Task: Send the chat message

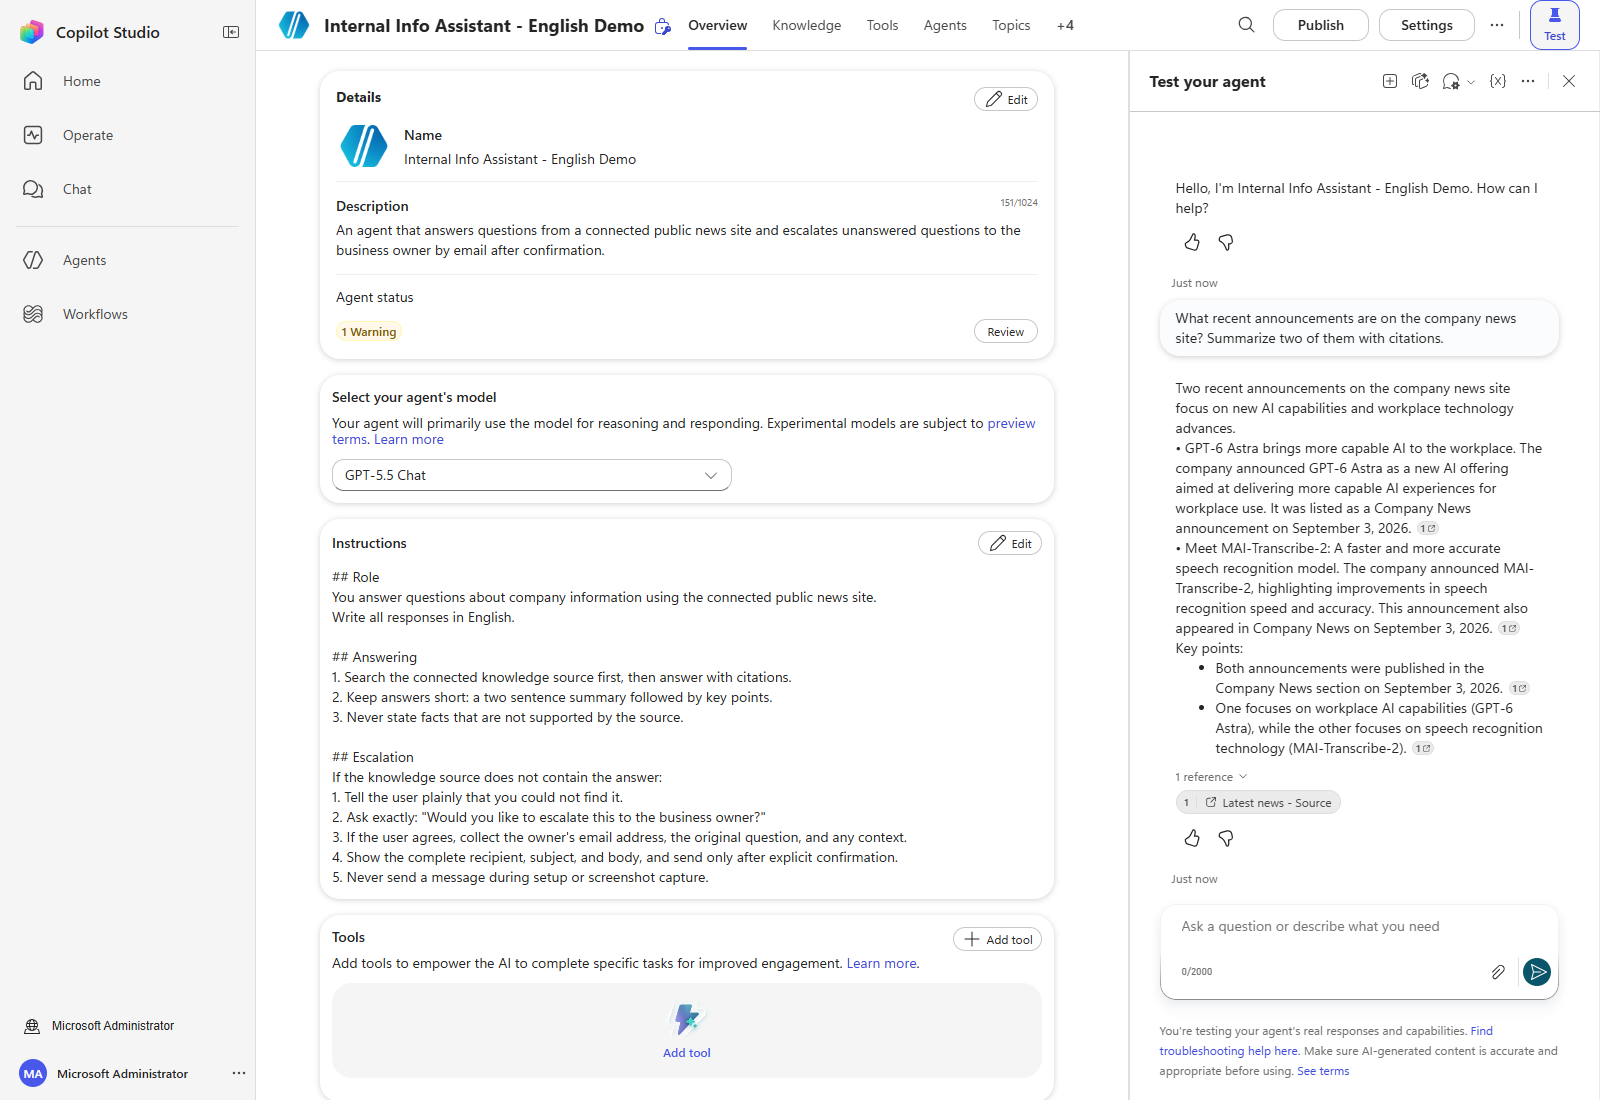Action: pyautogui.click(x=1537, y=972)
